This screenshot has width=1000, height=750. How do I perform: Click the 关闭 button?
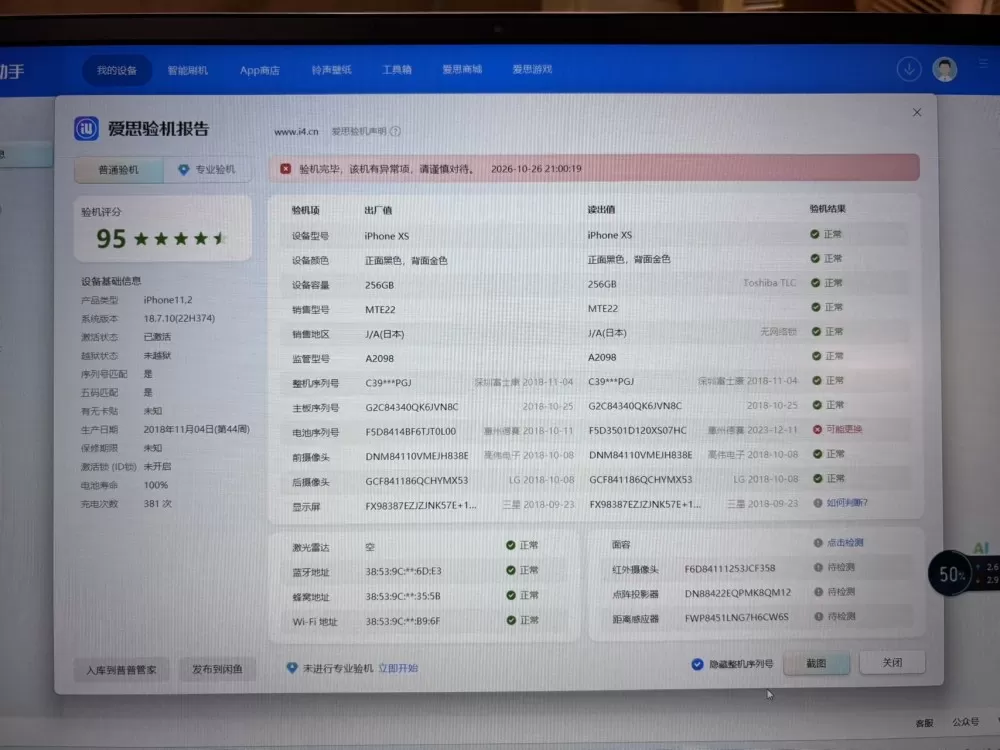coord(892,663)
